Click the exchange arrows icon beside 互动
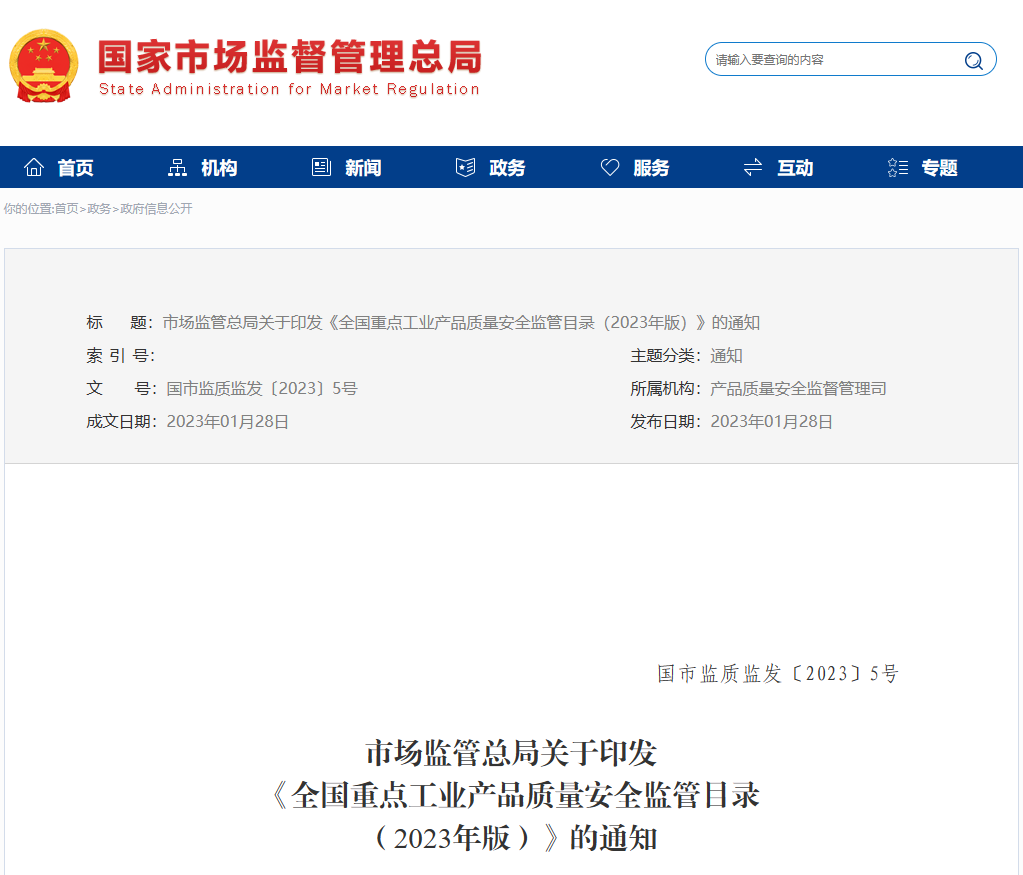Screen dimensions: 1023x875 pyautogui.click(x=753, y=168)
